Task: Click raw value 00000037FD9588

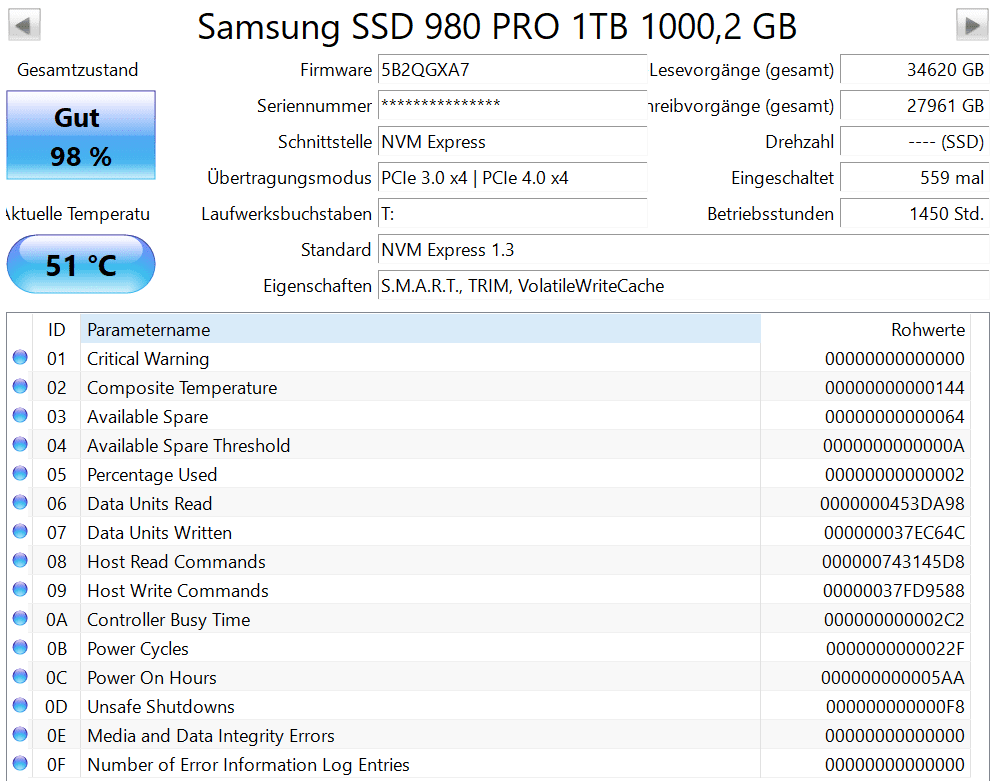Action: (x=894, y=591)
